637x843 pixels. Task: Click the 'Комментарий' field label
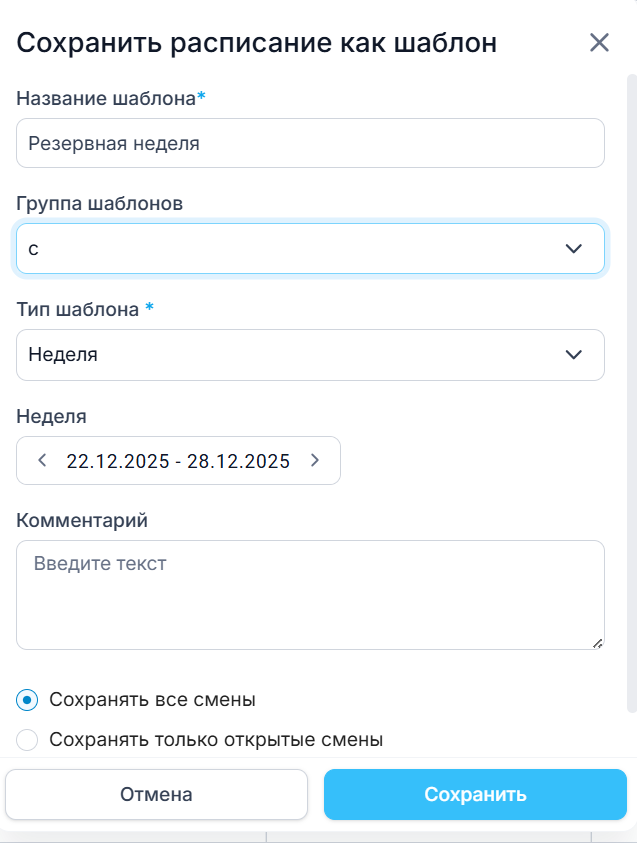tap(82, 520)
